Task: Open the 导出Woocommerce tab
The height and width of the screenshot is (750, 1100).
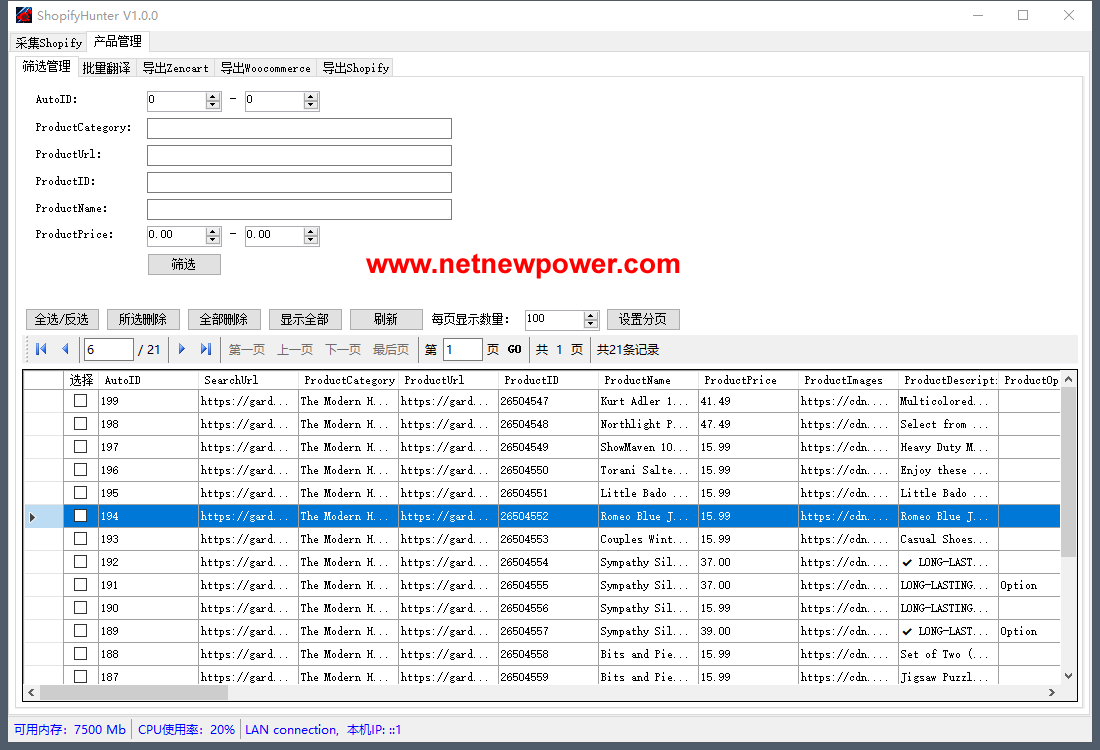Action: click(x=265, y=68)
